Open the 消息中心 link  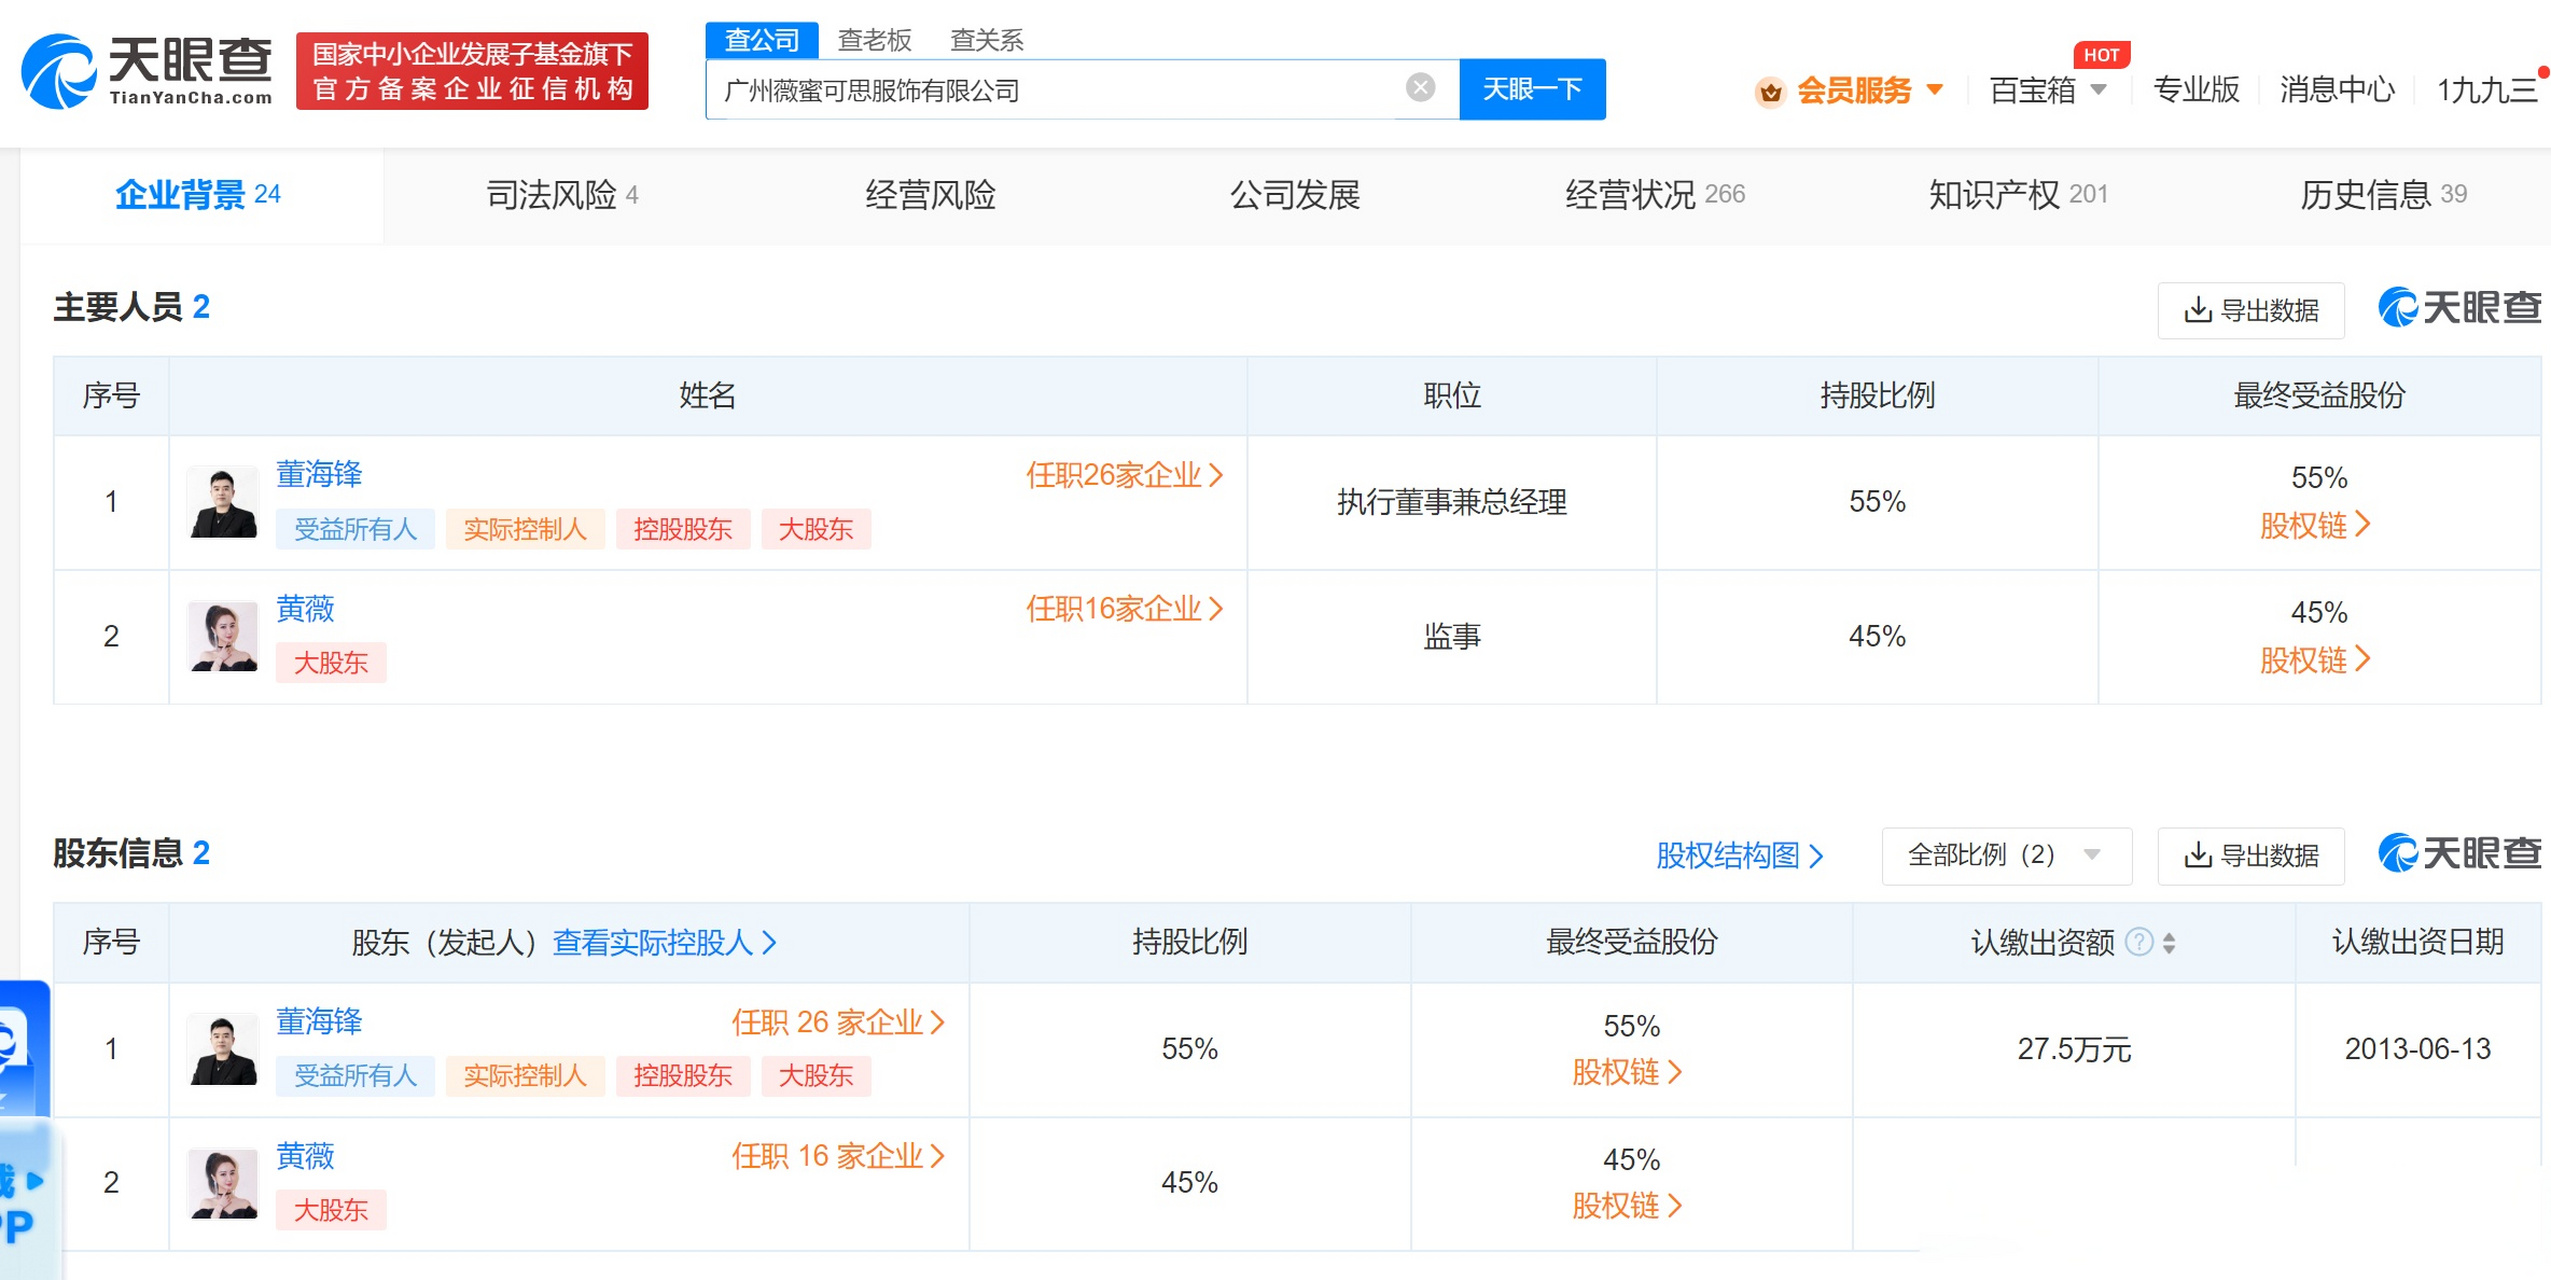2337,90
